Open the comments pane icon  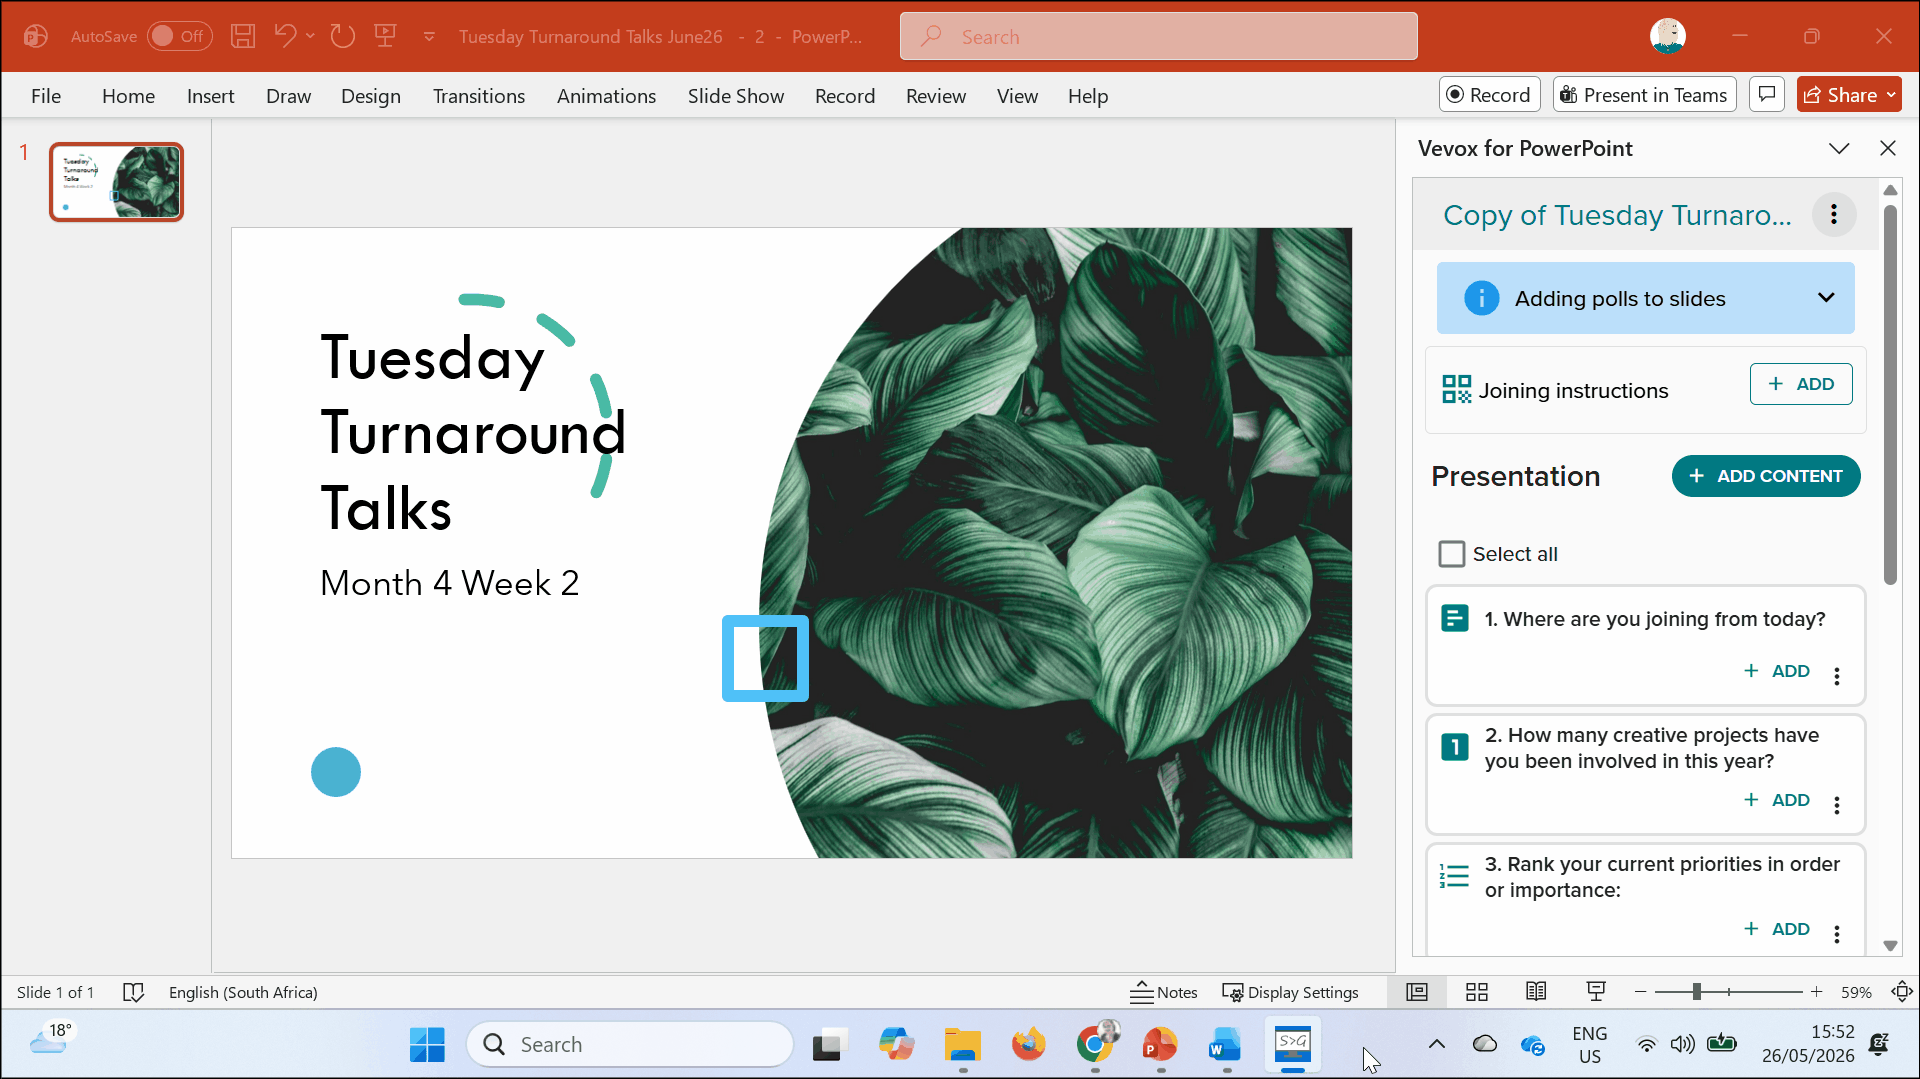pos(1767,95)
